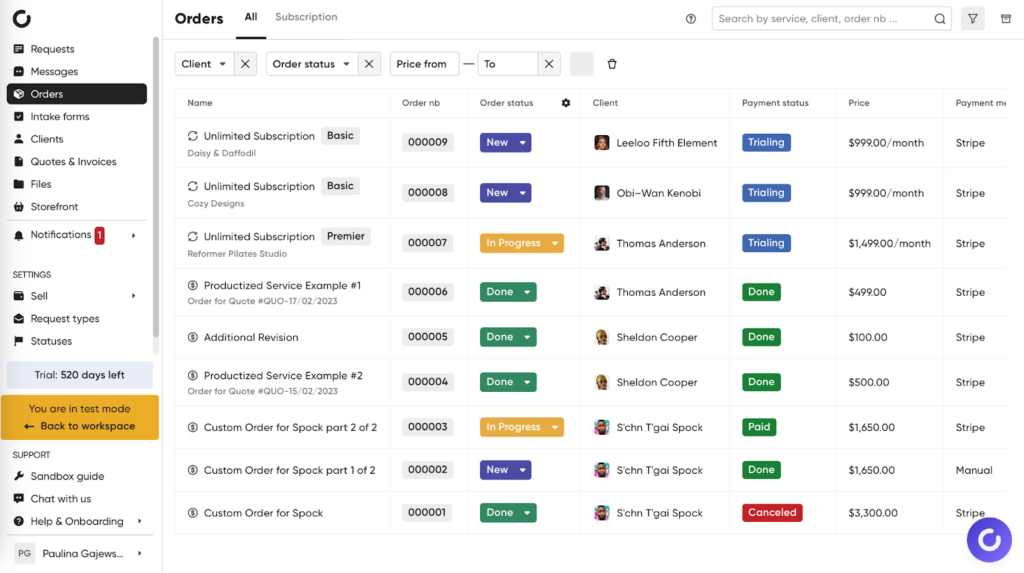Expand the Notifications submenu arrow
This screenshot has height=573, width=1024.
(134, 235)
